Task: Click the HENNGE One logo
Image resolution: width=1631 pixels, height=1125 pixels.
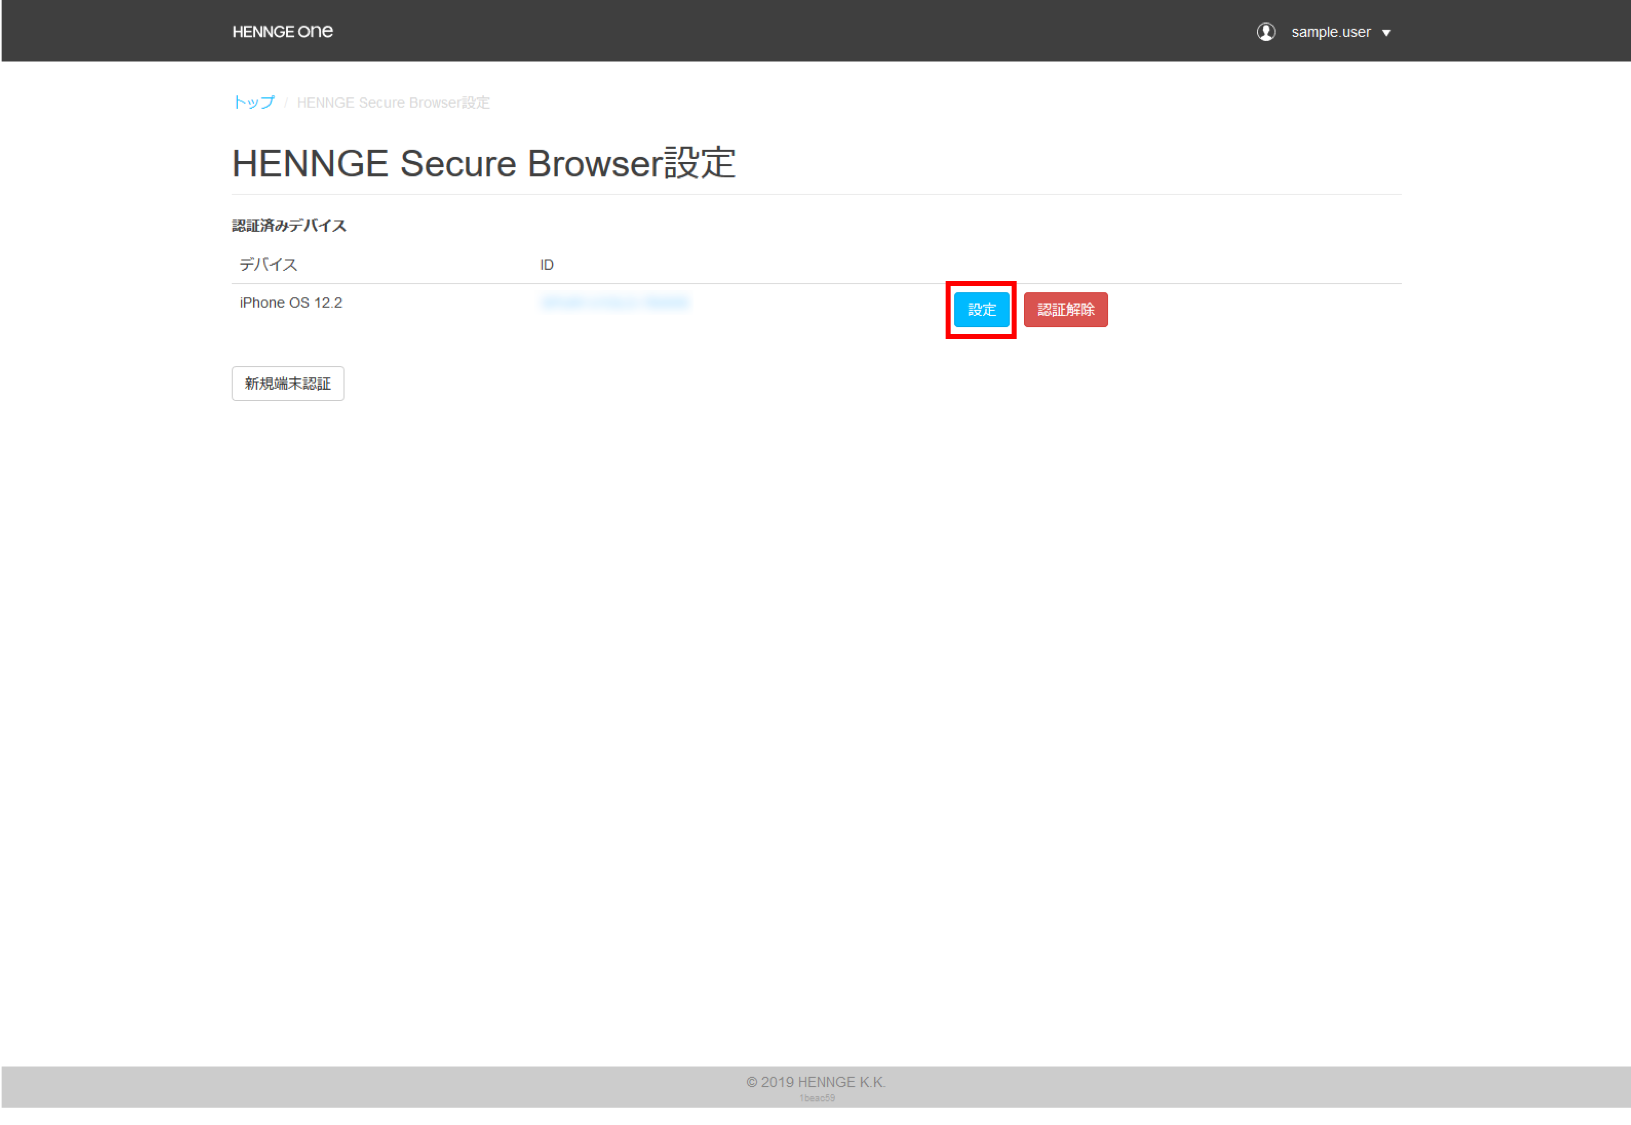Action: tap(282, 32)
